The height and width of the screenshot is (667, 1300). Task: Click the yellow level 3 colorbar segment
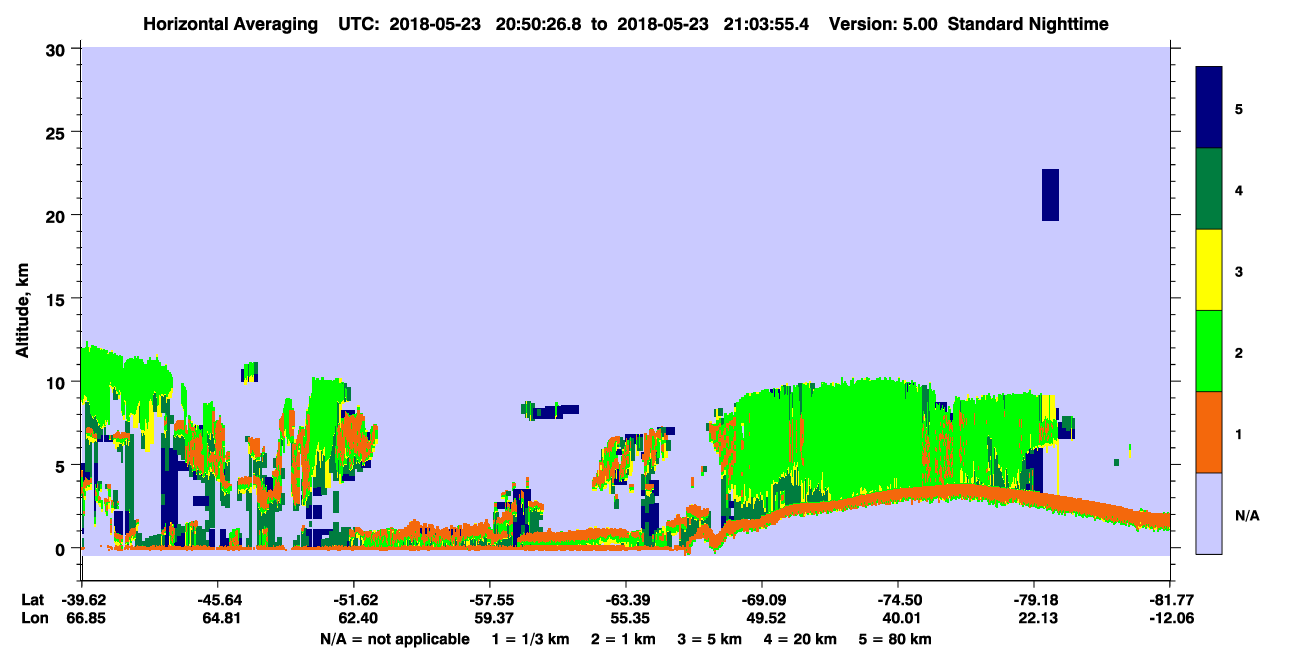tap(1209, 270)
